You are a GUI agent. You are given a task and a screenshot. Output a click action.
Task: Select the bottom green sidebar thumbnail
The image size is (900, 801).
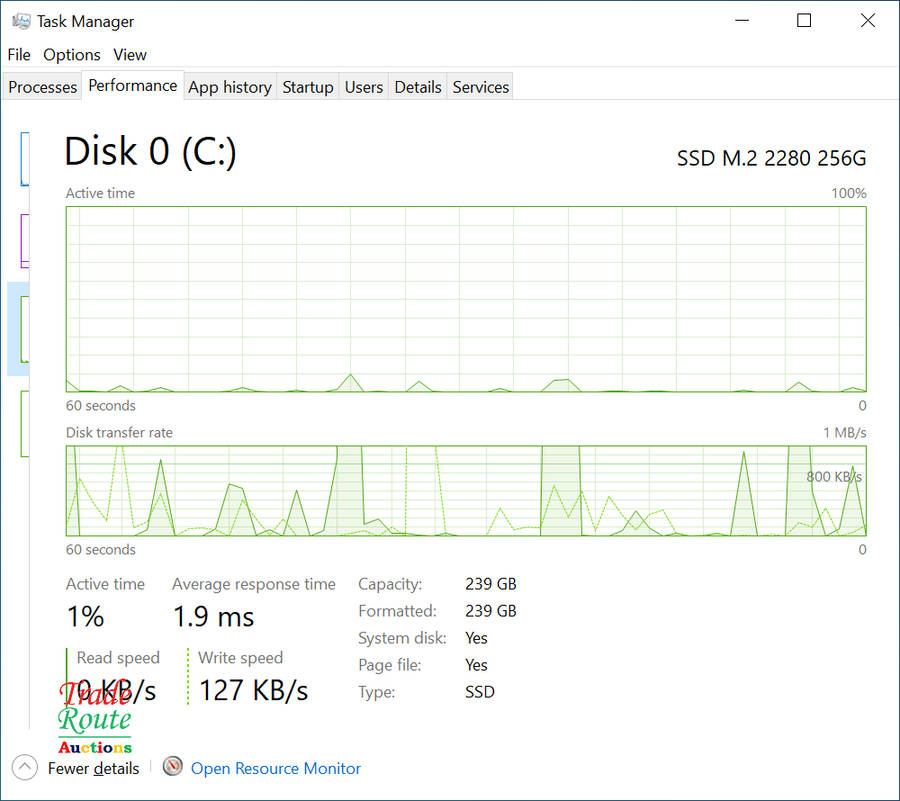pyautogui.click(x=24, y=424)
